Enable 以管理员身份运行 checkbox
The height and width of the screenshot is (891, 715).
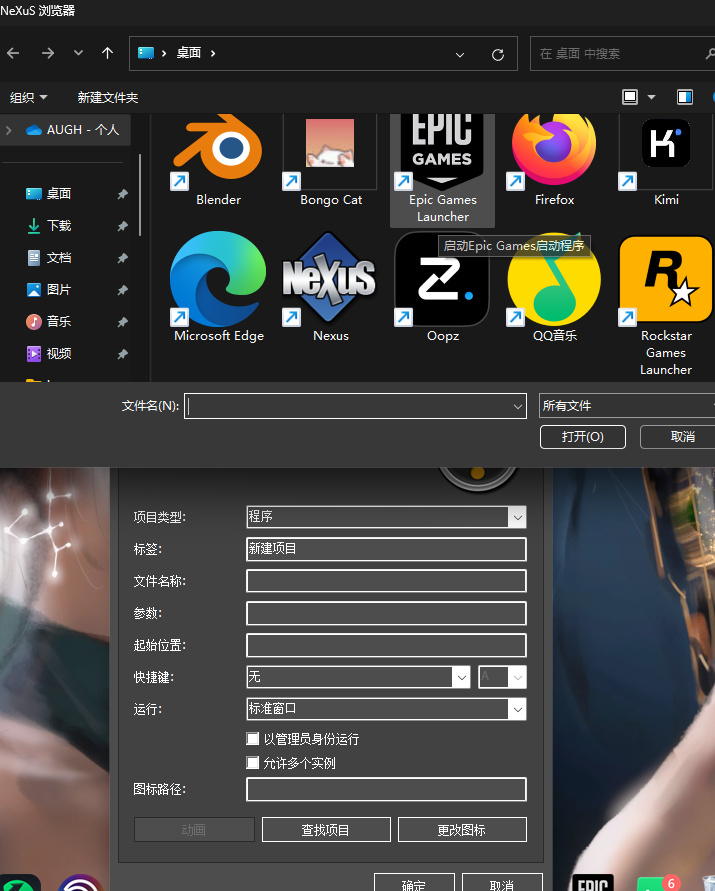tap(252, 739)
